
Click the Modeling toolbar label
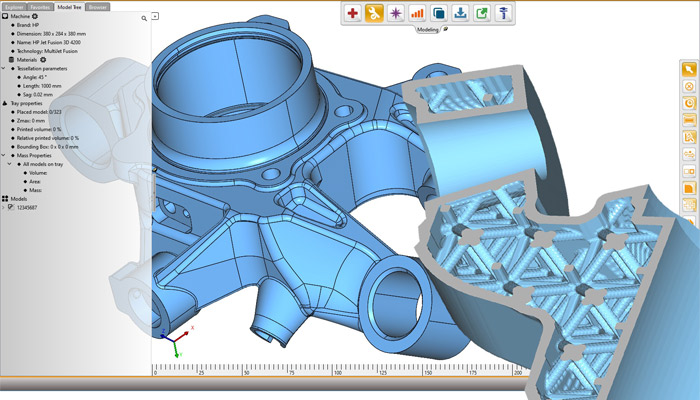tap(427, 29)
